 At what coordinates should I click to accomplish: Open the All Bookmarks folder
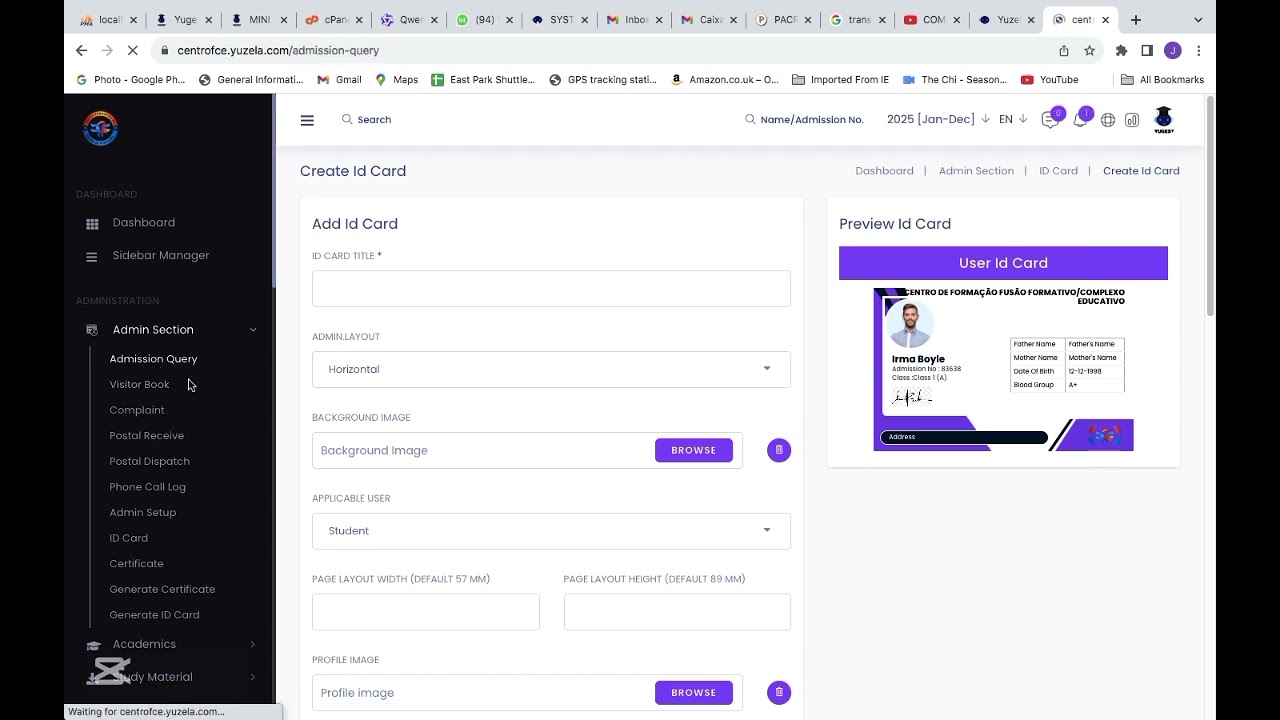click(1162, 80)
